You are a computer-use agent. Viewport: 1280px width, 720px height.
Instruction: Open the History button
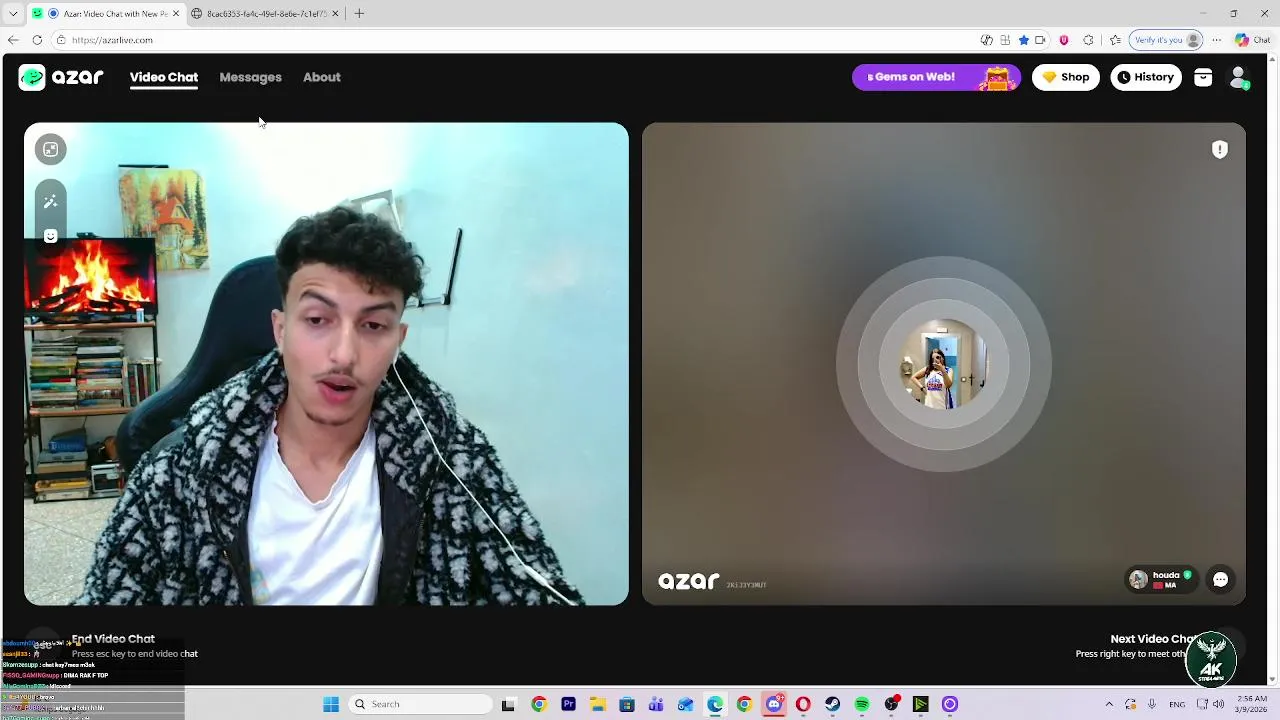tap(1146, 77)
